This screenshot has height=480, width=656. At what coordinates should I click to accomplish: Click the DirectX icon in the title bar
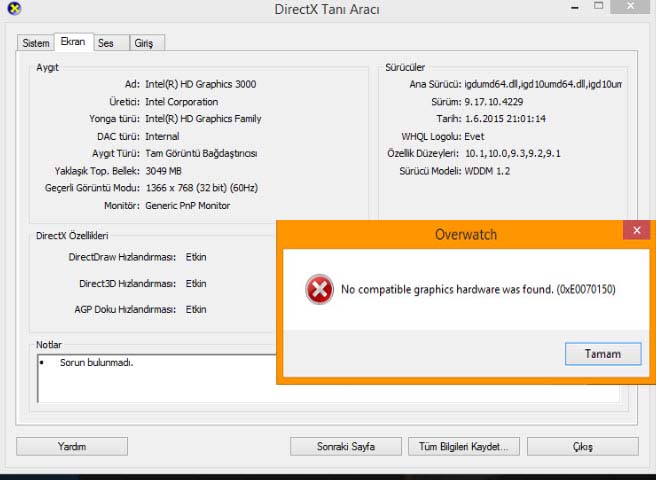14,8
